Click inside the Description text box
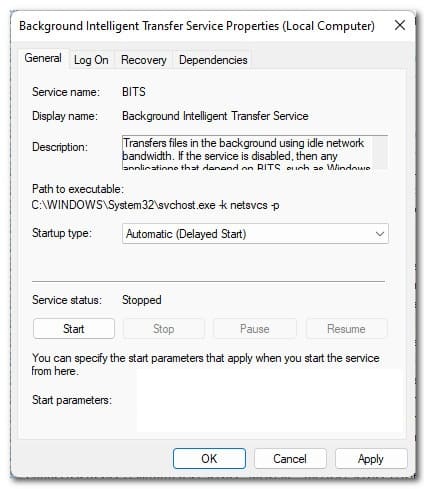 tap(247, 153)
